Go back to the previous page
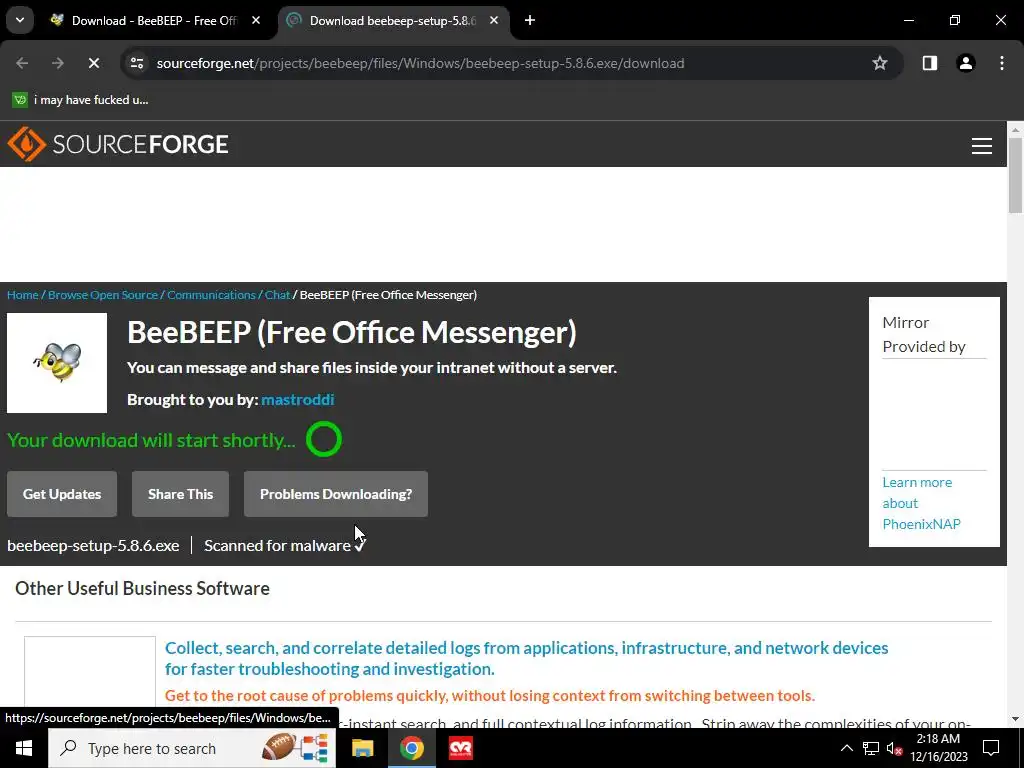The width and height of the screenshot is (1024, 768). pos(22,63)
